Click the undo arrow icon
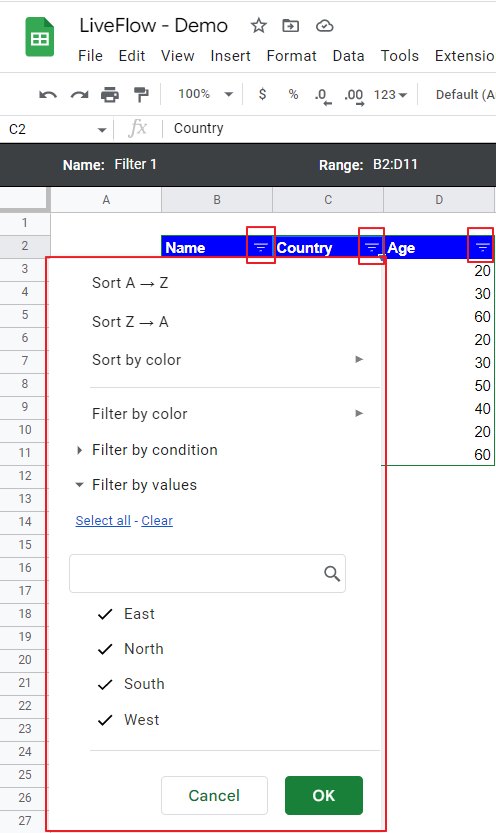496x833 pixels. pos(48,95)
